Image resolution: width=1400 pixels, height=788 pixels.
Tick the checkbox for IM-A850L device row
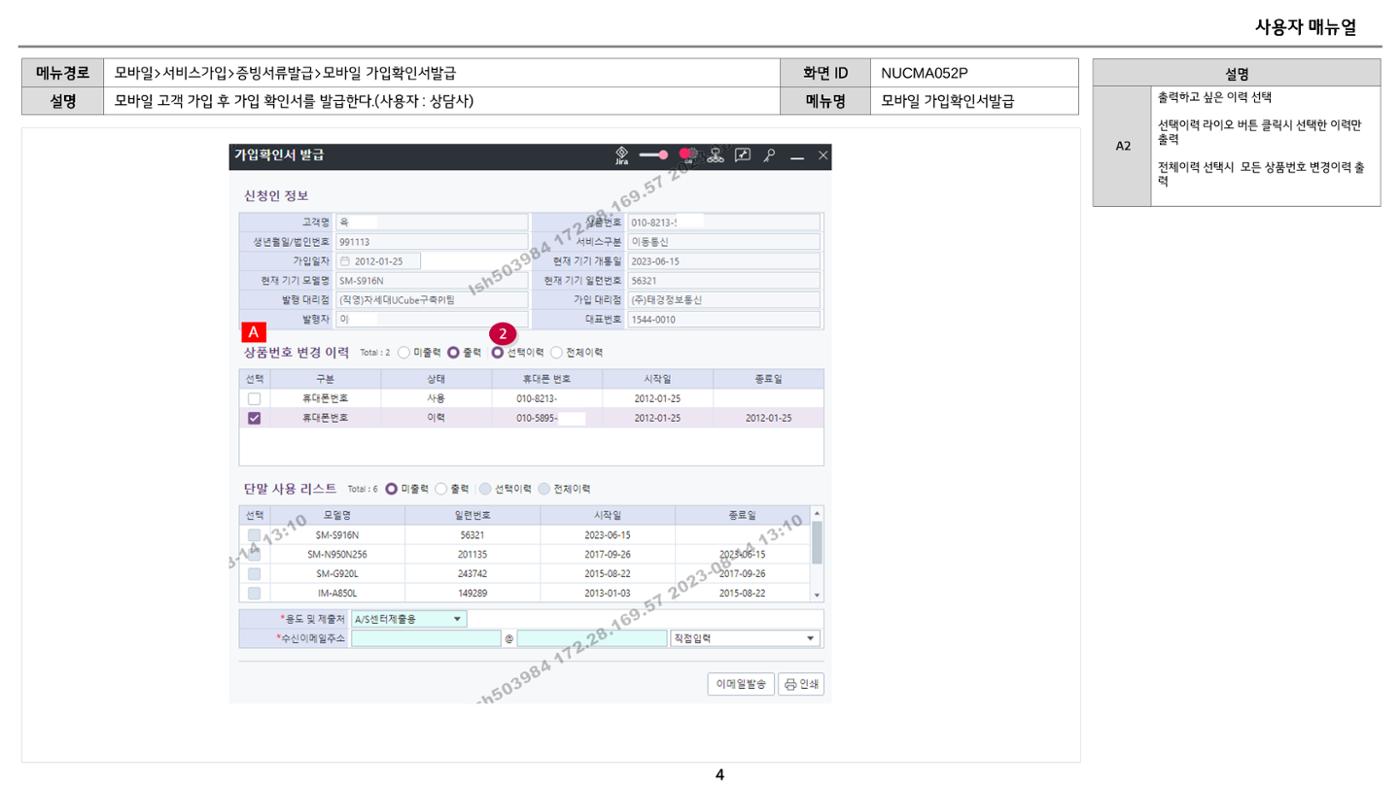tap(254, 593)
